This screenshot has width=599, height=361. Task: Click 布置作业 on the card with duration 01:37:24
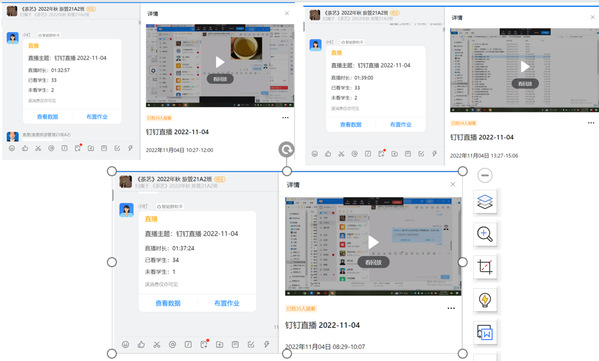click(227, 303)
